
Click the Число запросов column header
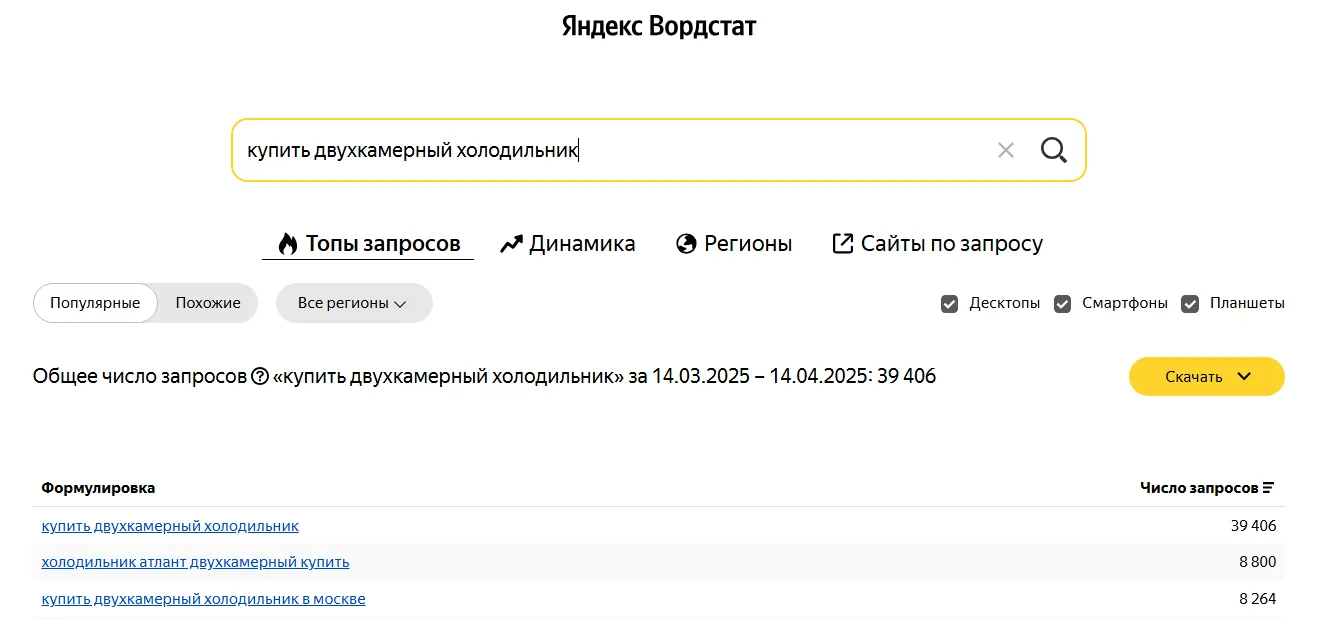[1199, 488]
